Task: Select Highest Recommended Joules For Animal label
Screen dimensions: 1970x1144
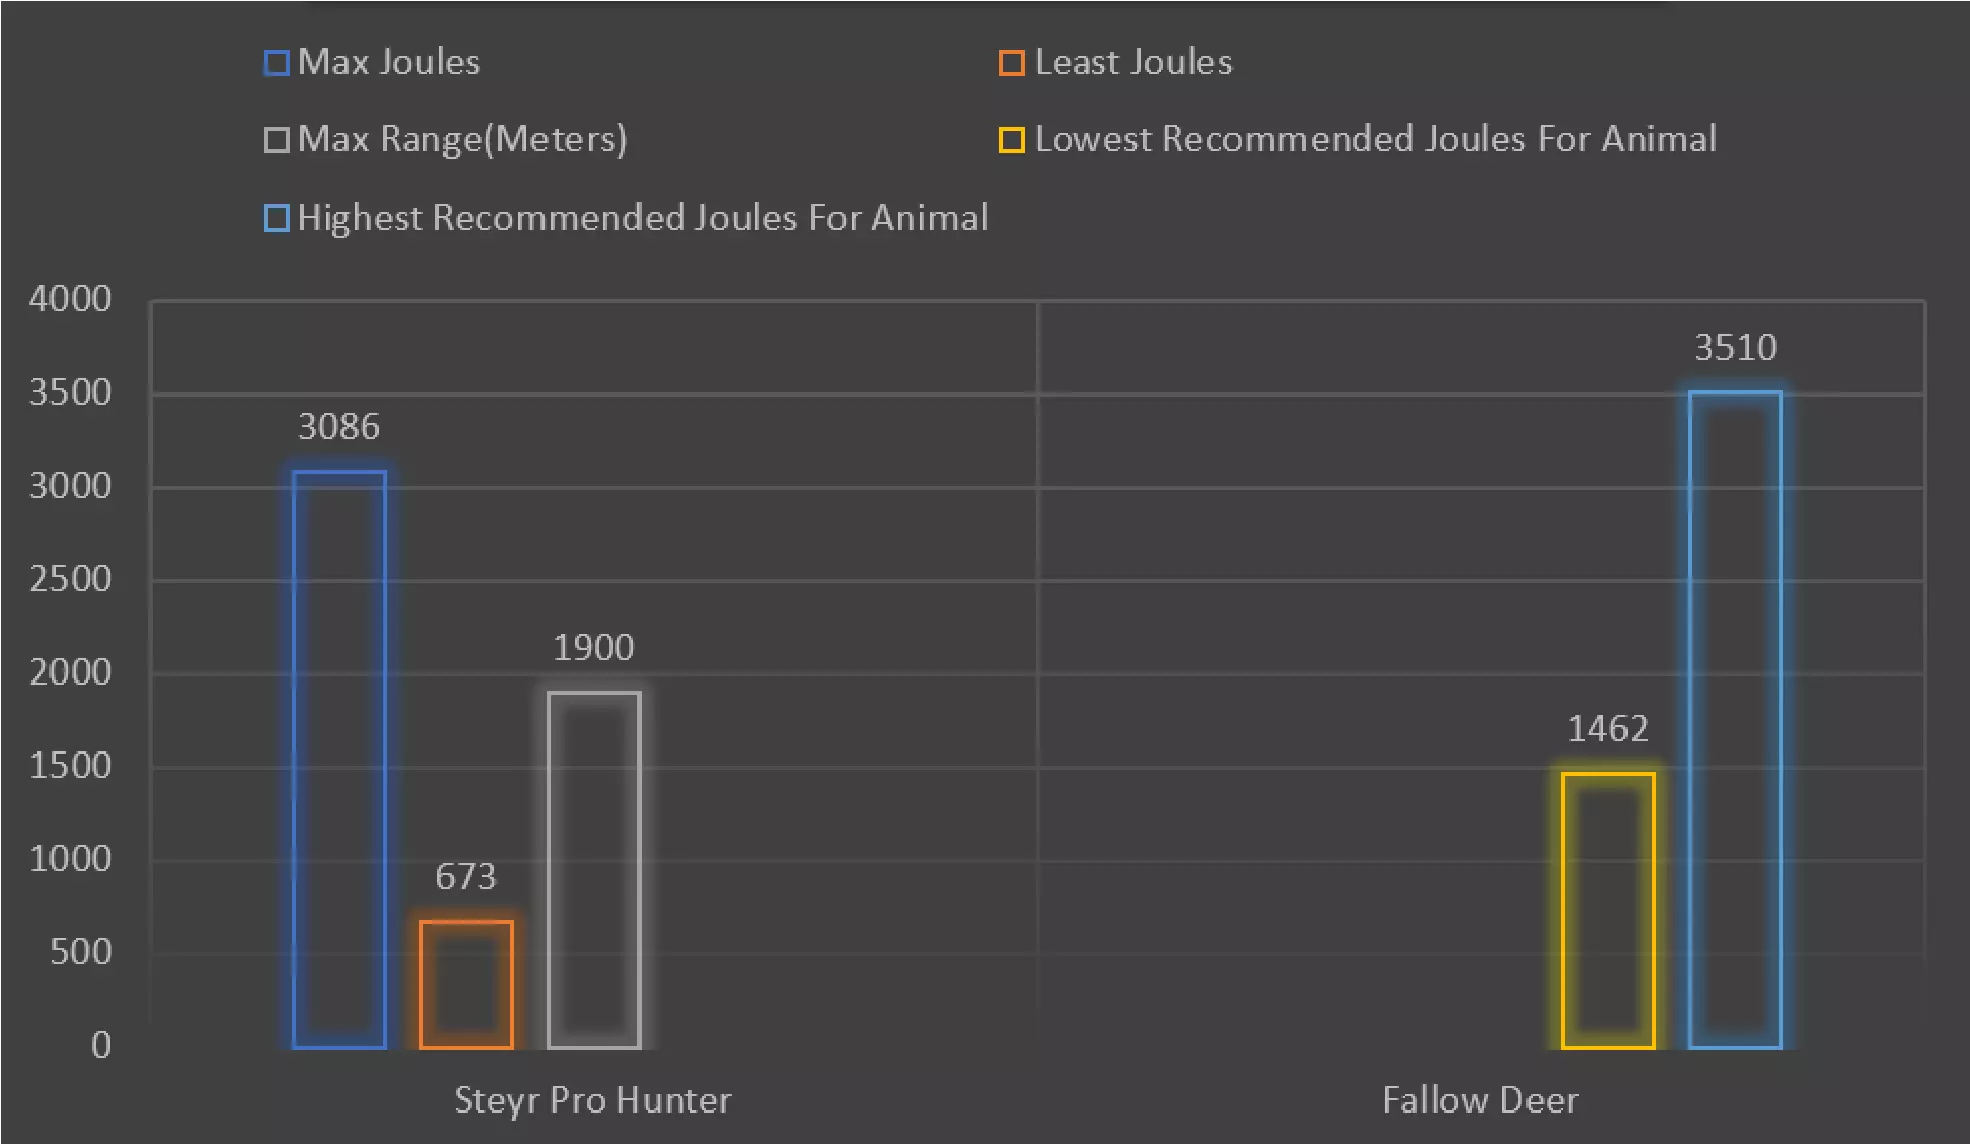Action: [643, 218]
